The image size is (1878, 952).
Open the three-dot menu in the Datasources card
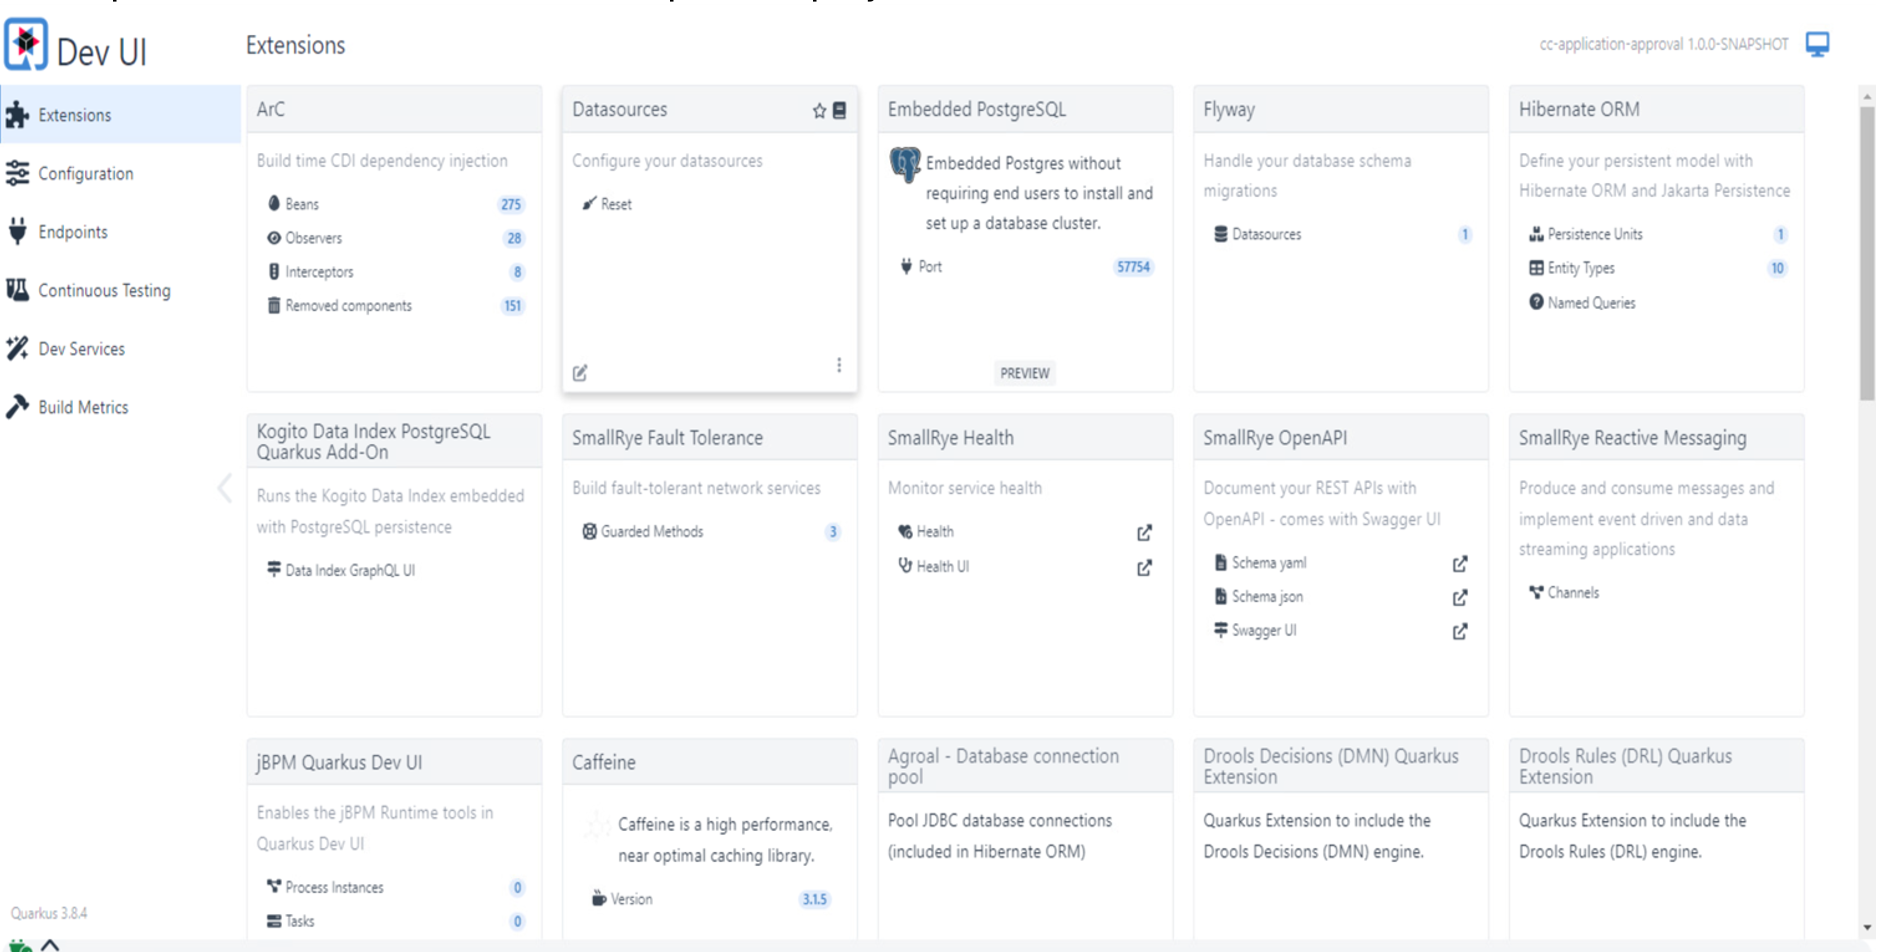[x=839, y=365]
